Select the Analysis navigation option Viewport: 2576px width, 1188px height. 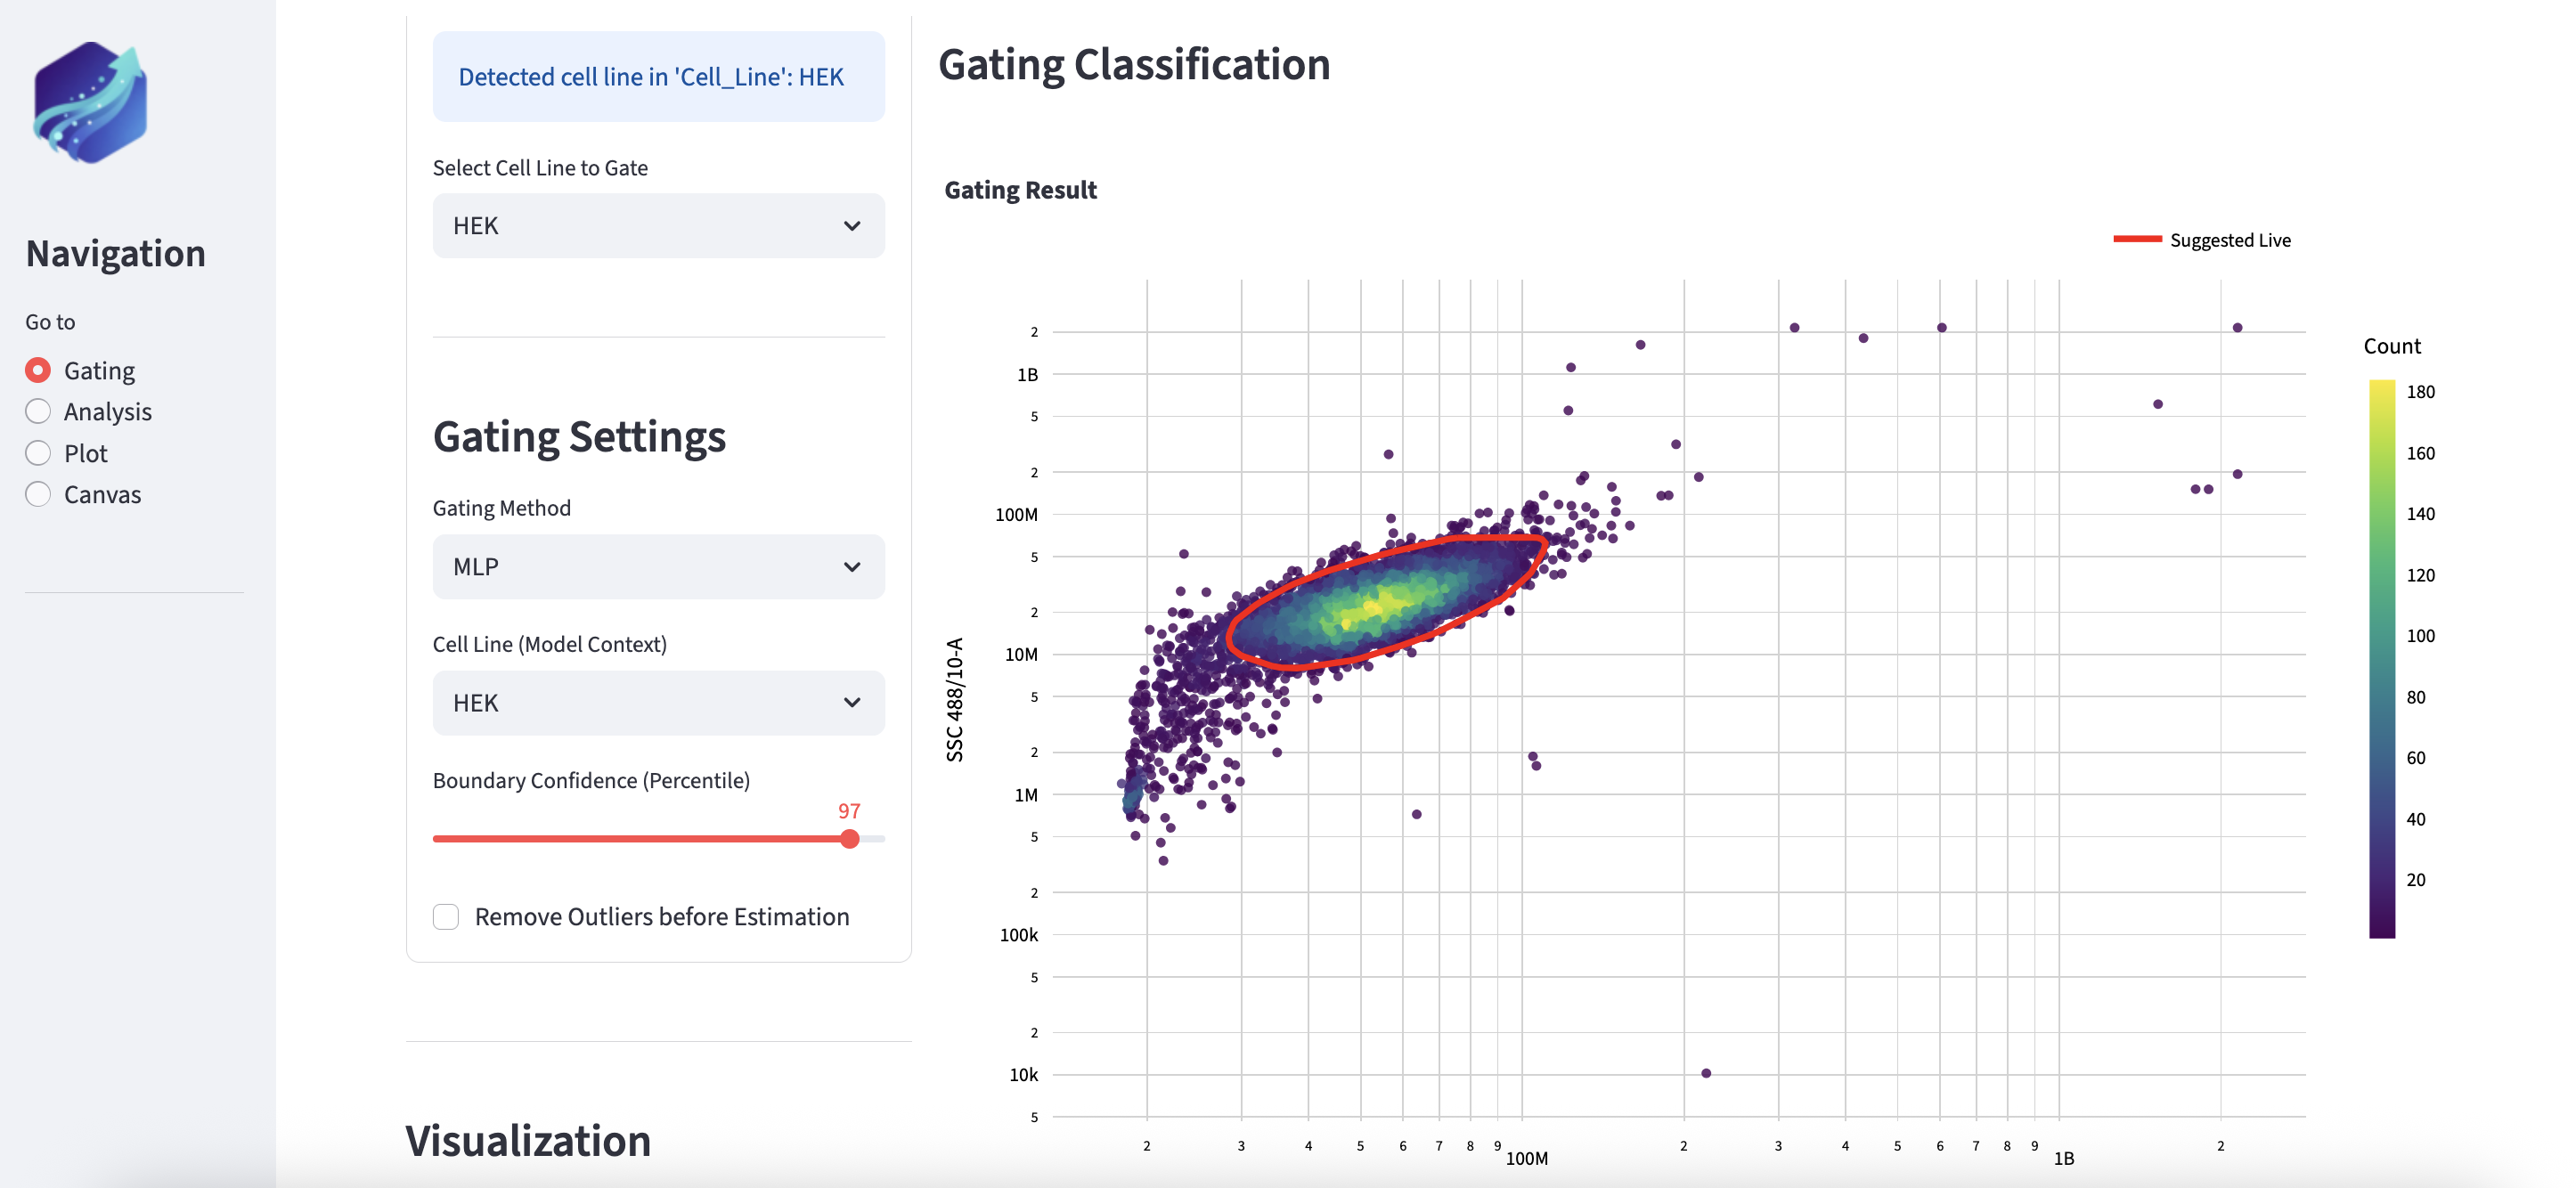[38, 412]
